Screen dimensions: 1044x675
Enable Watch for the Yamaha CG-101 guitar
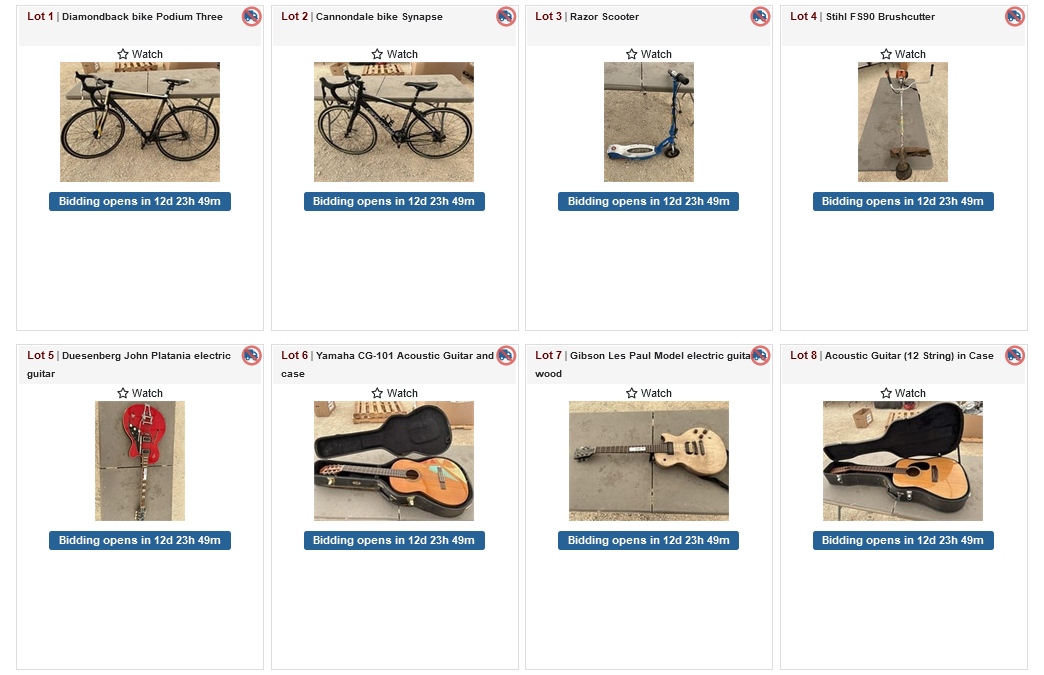click(393, 393)
